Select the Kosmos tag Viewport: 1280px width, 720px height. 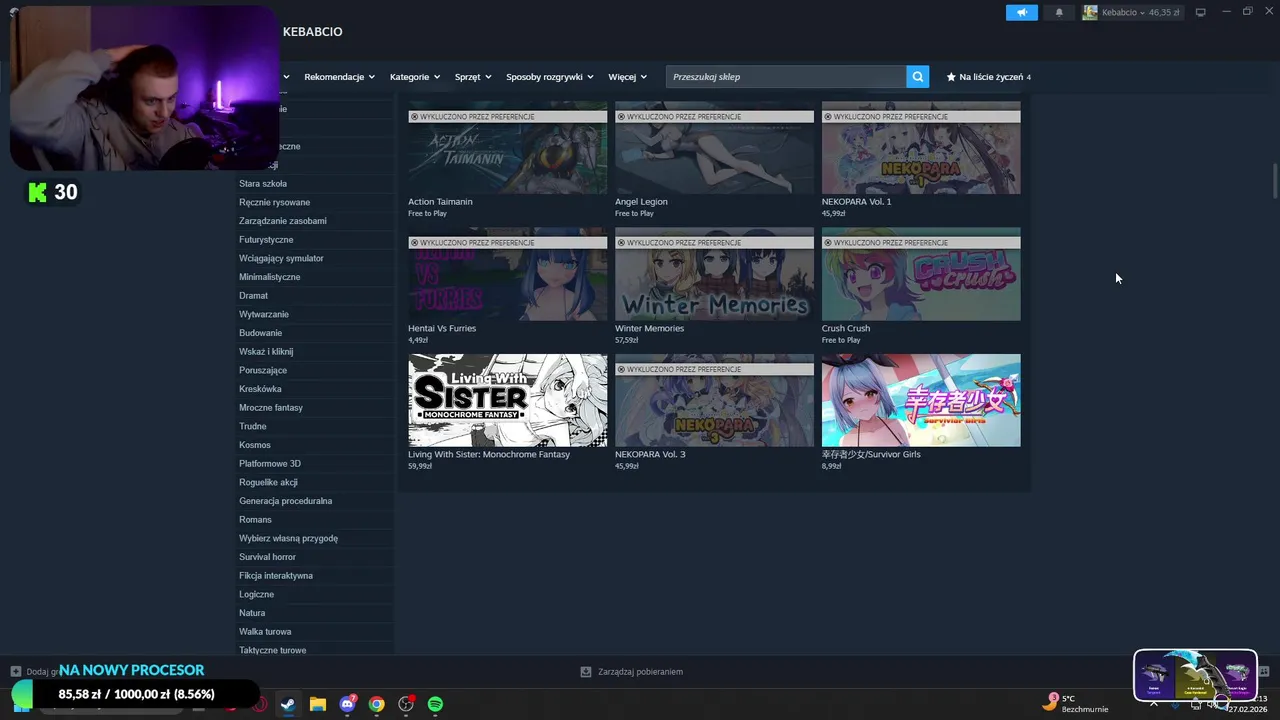pyautogui.click(x=255, y=445)
